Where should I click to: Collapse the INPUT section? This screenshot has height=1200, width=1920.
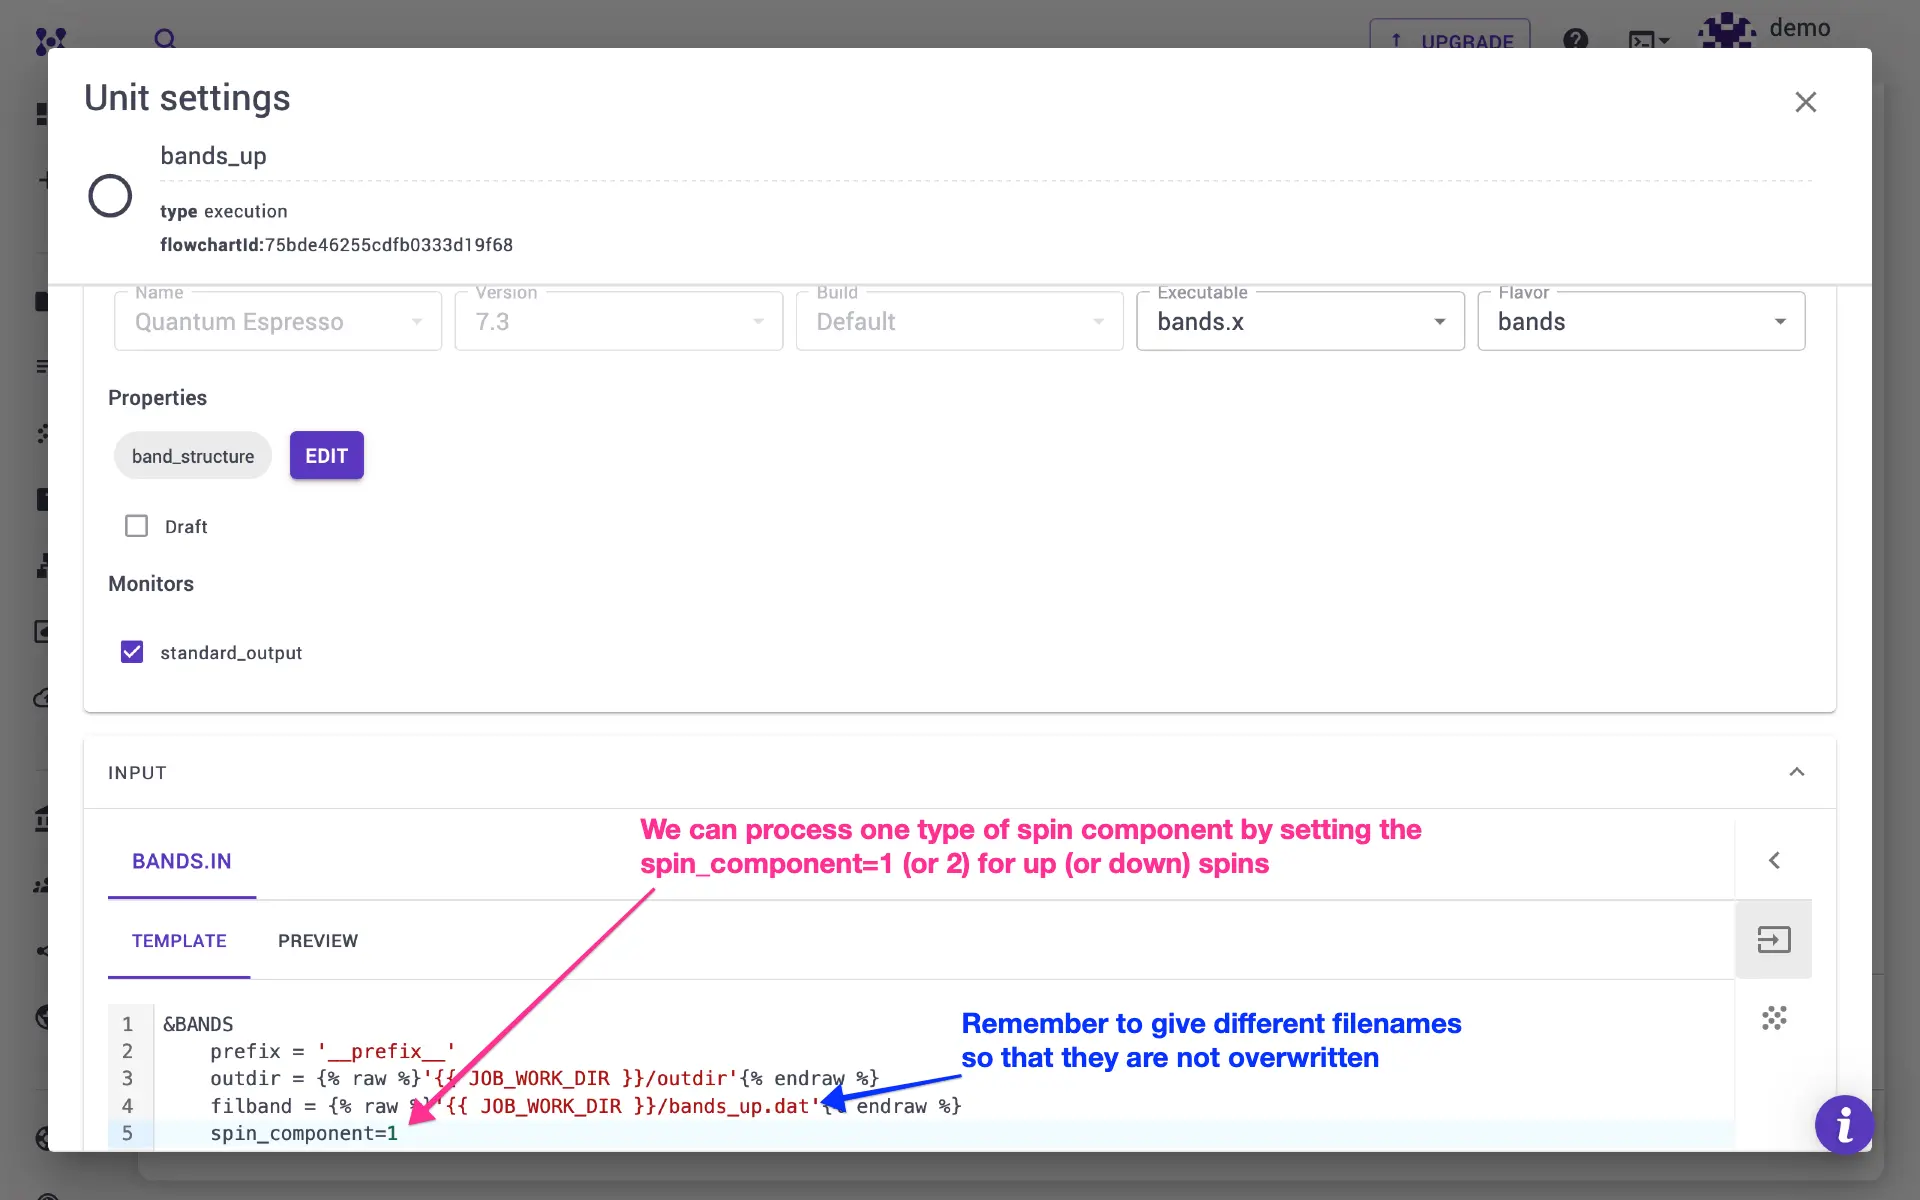click(1796, 772)
